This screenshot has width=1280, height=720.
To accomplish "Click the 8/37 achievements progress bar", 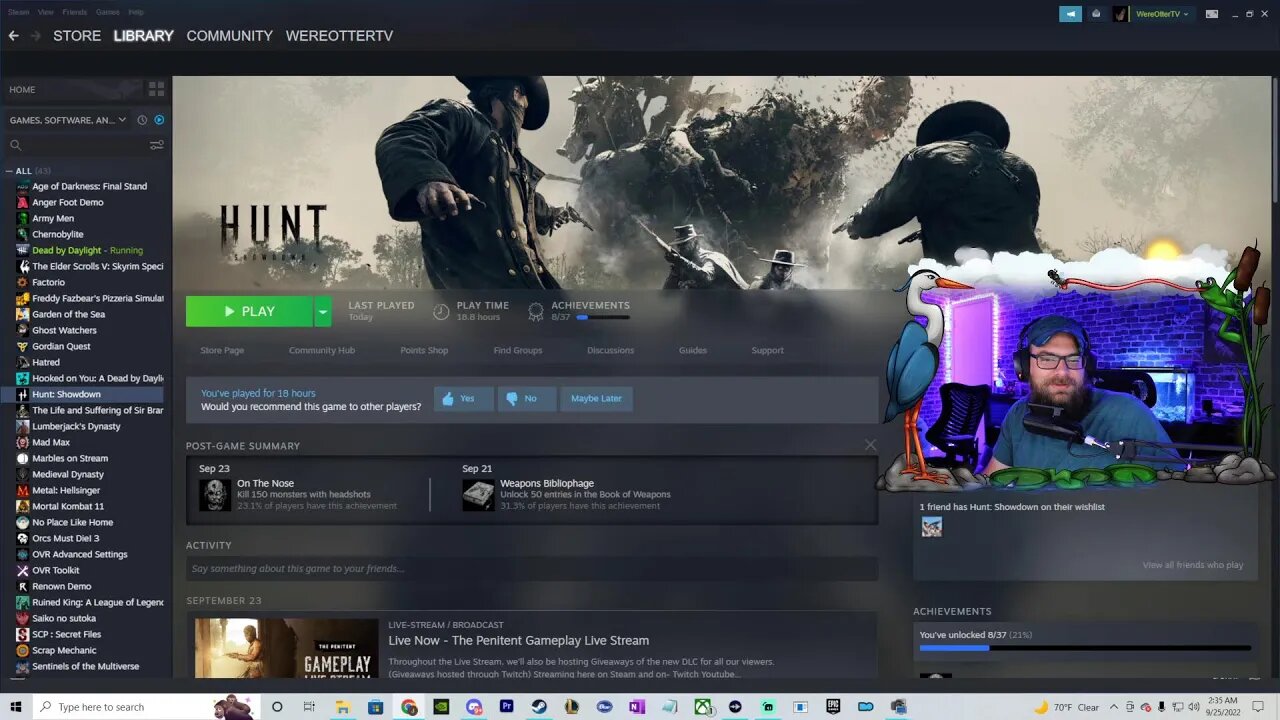I will [x=603, y=317].
